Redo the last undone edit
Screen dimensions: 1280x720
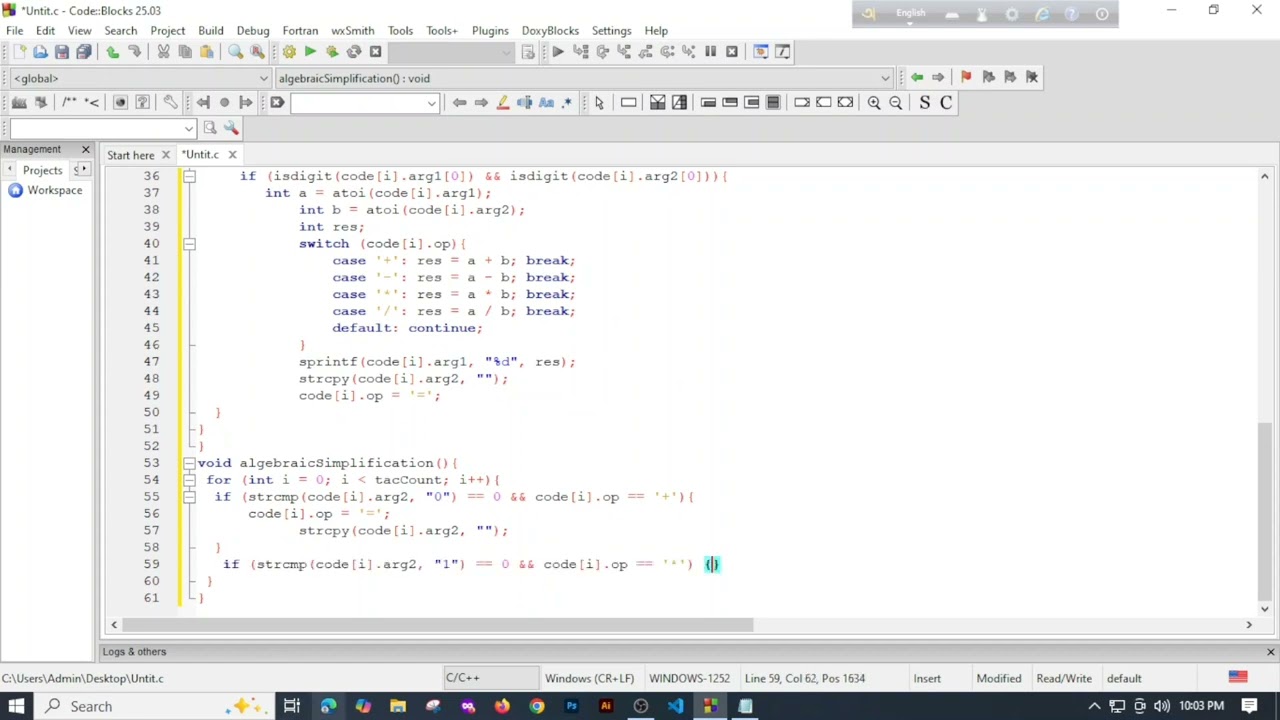(135, 52)
